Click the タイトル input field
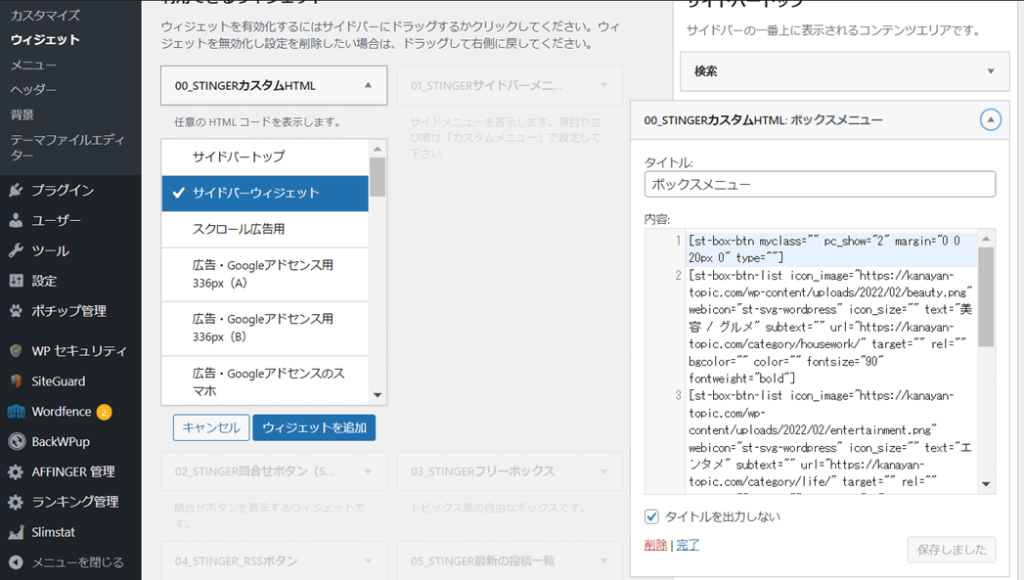This screenshot has width=1024, height=580. click(x=820, y=185)
